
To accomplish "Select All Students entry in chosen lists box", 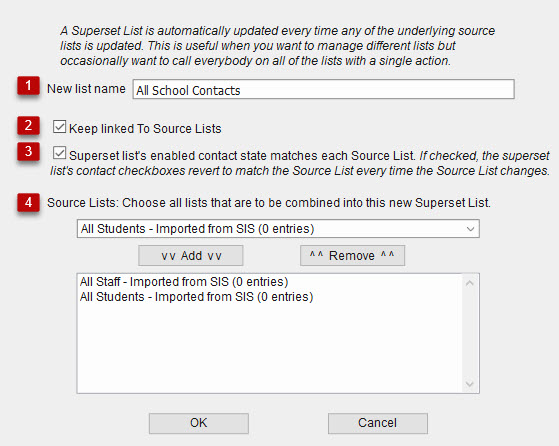I will point(196,297).
